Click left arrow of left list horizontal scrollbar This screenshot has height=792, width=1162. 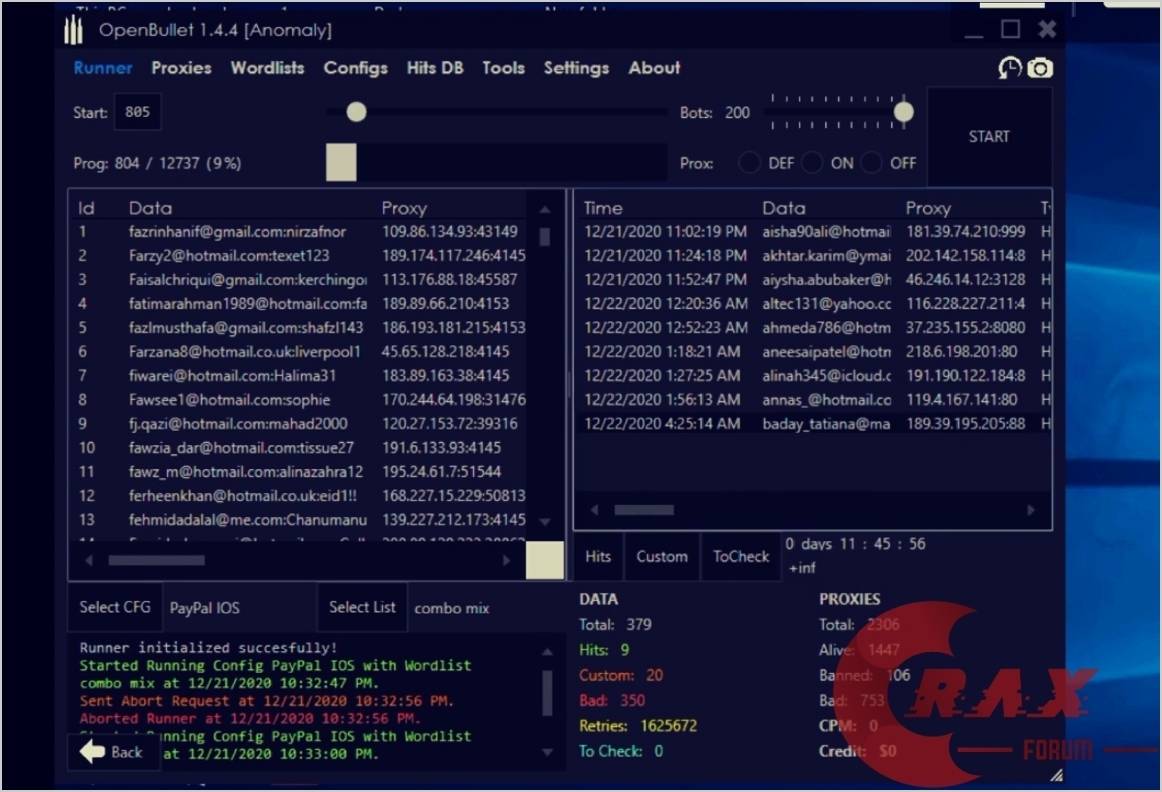pos(89,561)
